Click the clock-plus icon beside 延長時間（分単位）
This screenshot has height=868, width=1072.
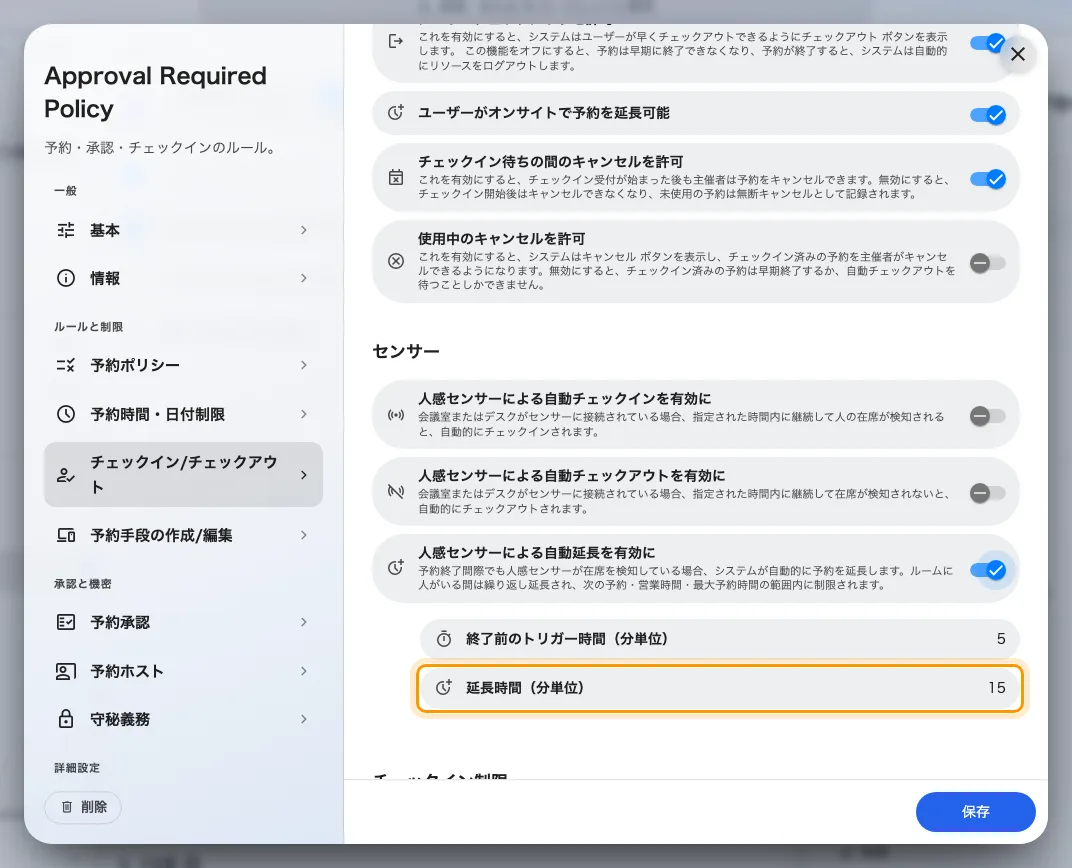click(444, 688)
